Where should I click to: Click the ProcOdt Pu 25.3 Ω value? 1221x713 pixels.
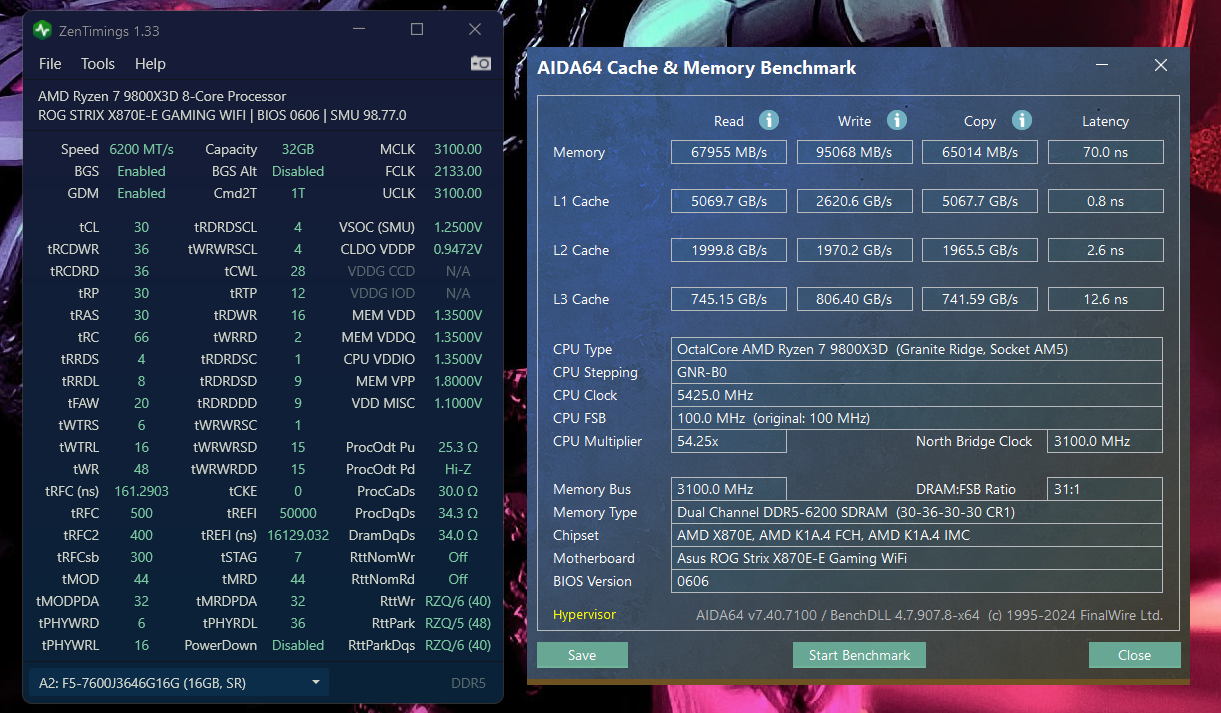pos(458,447)
